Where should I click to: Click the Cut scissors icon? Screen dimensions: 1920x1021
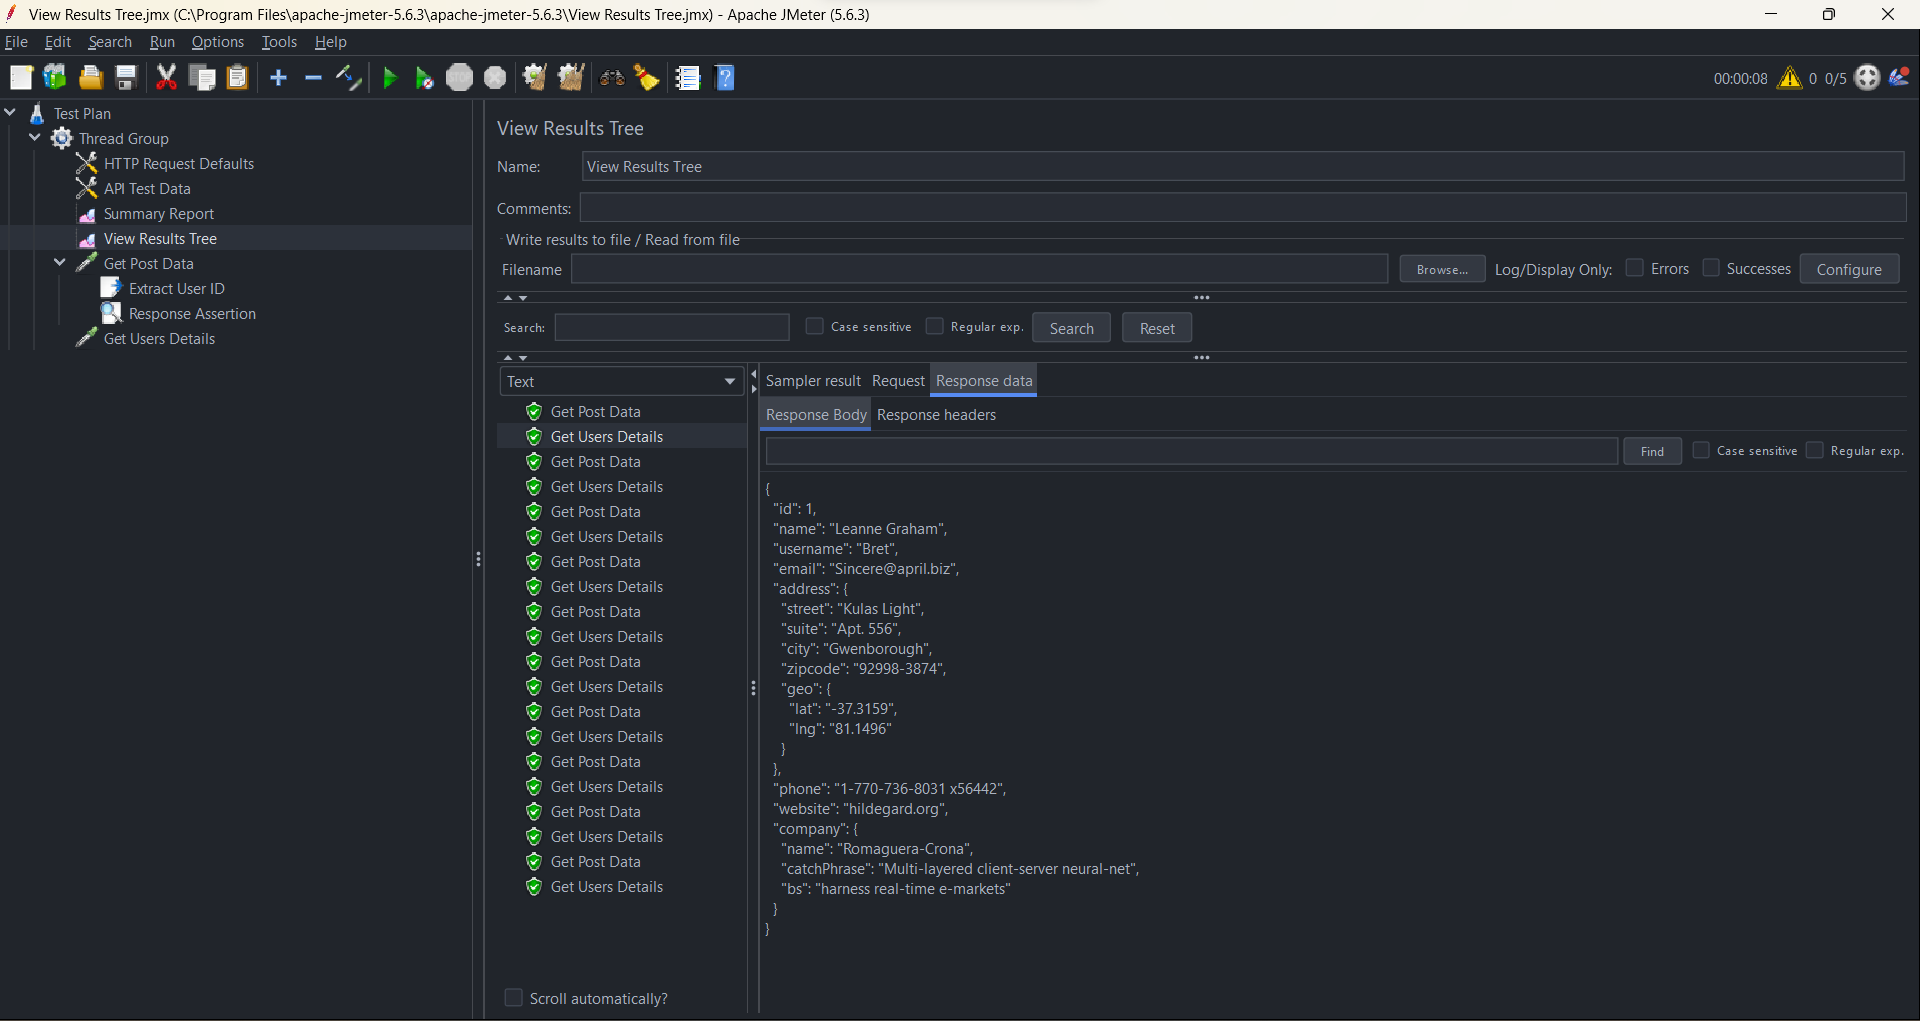coord(166,77)
